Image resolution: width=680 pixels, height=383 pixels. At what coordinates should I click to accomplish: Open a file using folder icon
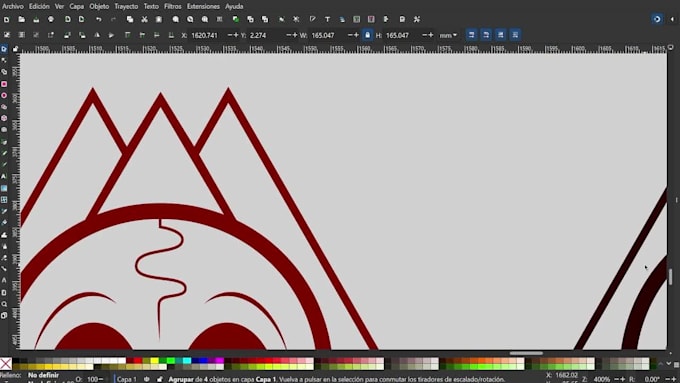[21, 20]
